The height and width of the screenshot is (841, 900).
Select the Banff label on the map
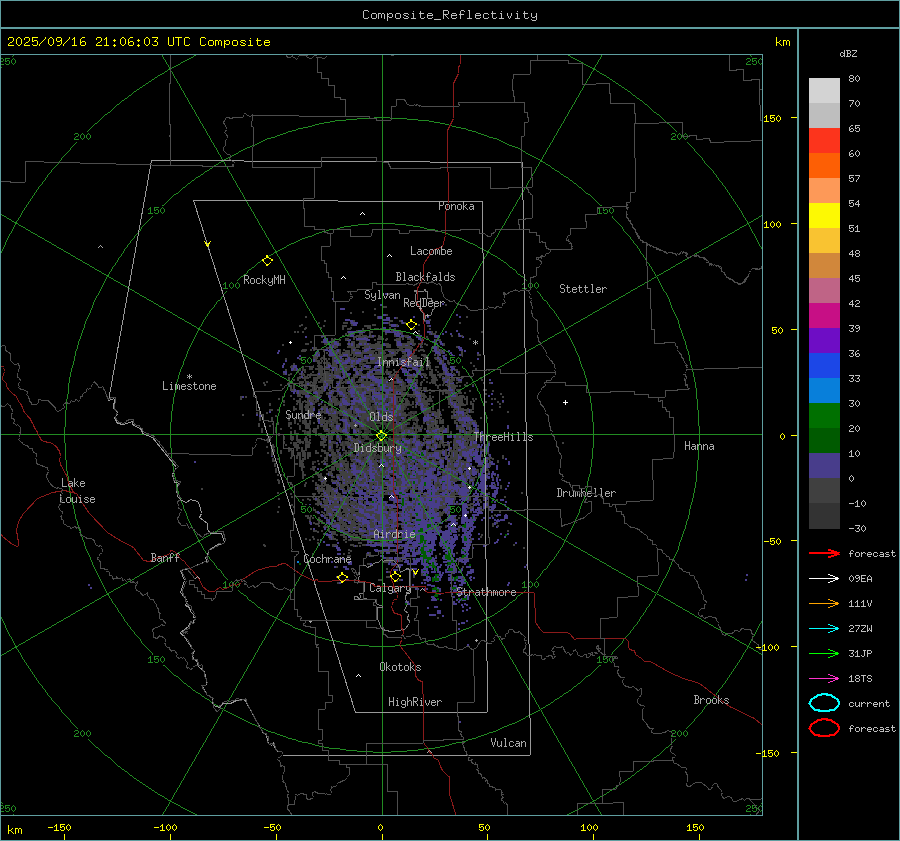pyautogui.click(x=165, y=558)
